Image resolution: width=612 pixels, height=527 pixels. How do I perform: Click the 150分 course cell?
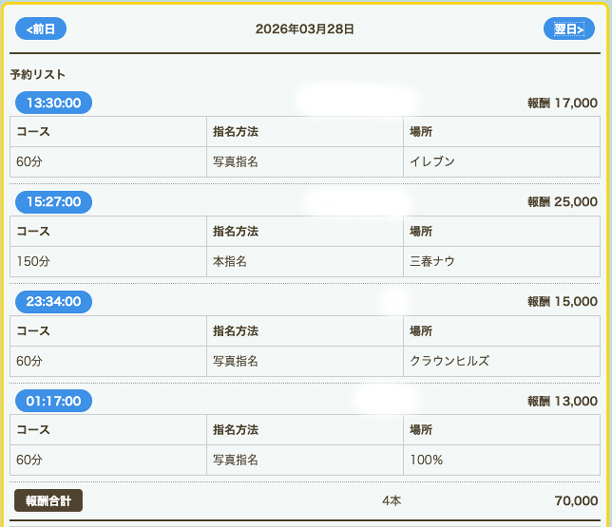(33, 261)
